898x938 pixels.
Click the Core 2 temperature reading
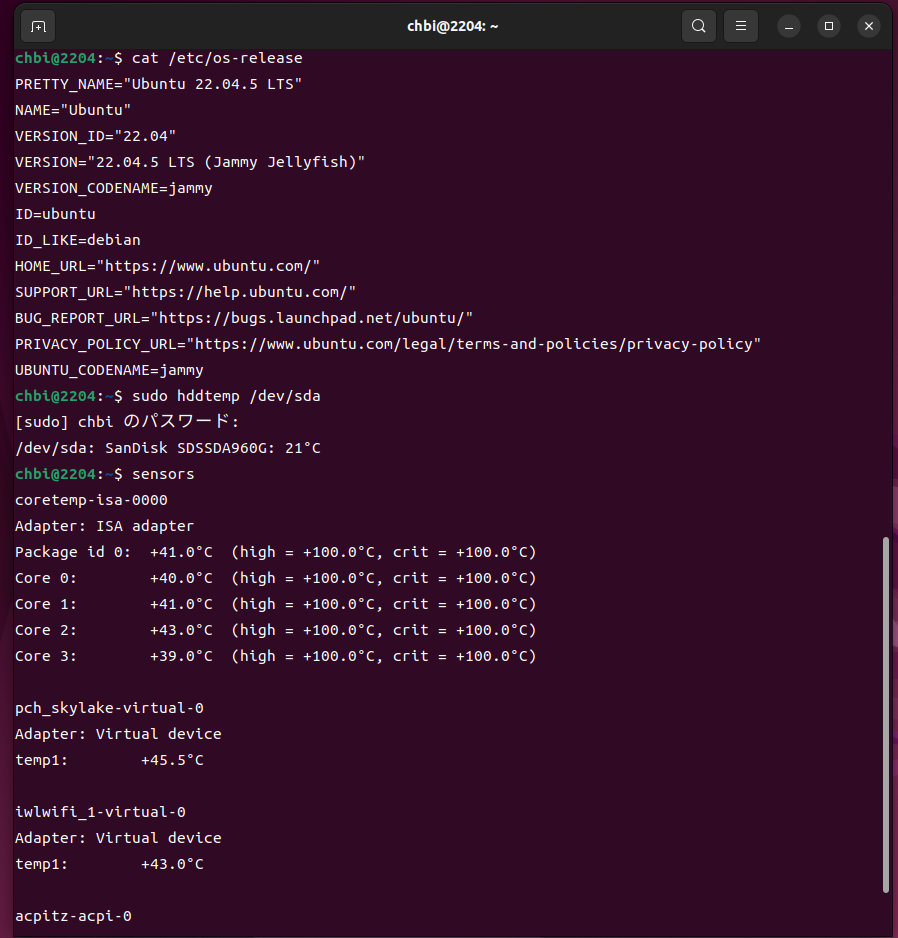(181, 630)
